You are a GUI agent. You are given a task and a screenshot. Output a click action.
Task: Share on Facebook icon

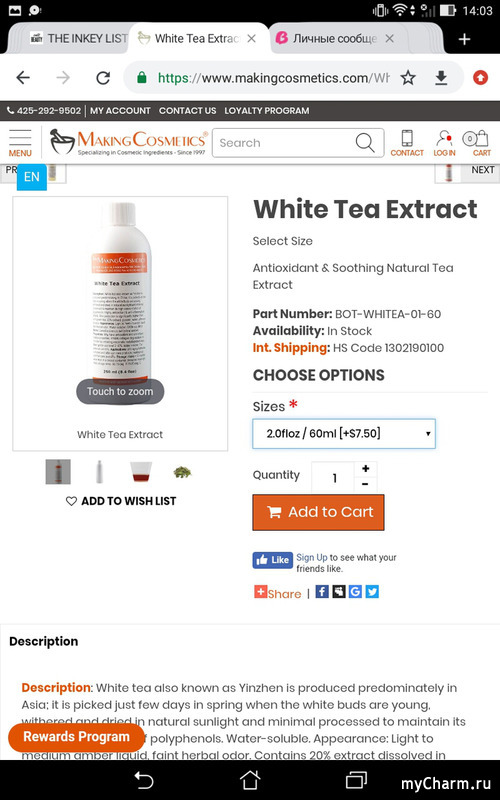[x=322, y=591]
